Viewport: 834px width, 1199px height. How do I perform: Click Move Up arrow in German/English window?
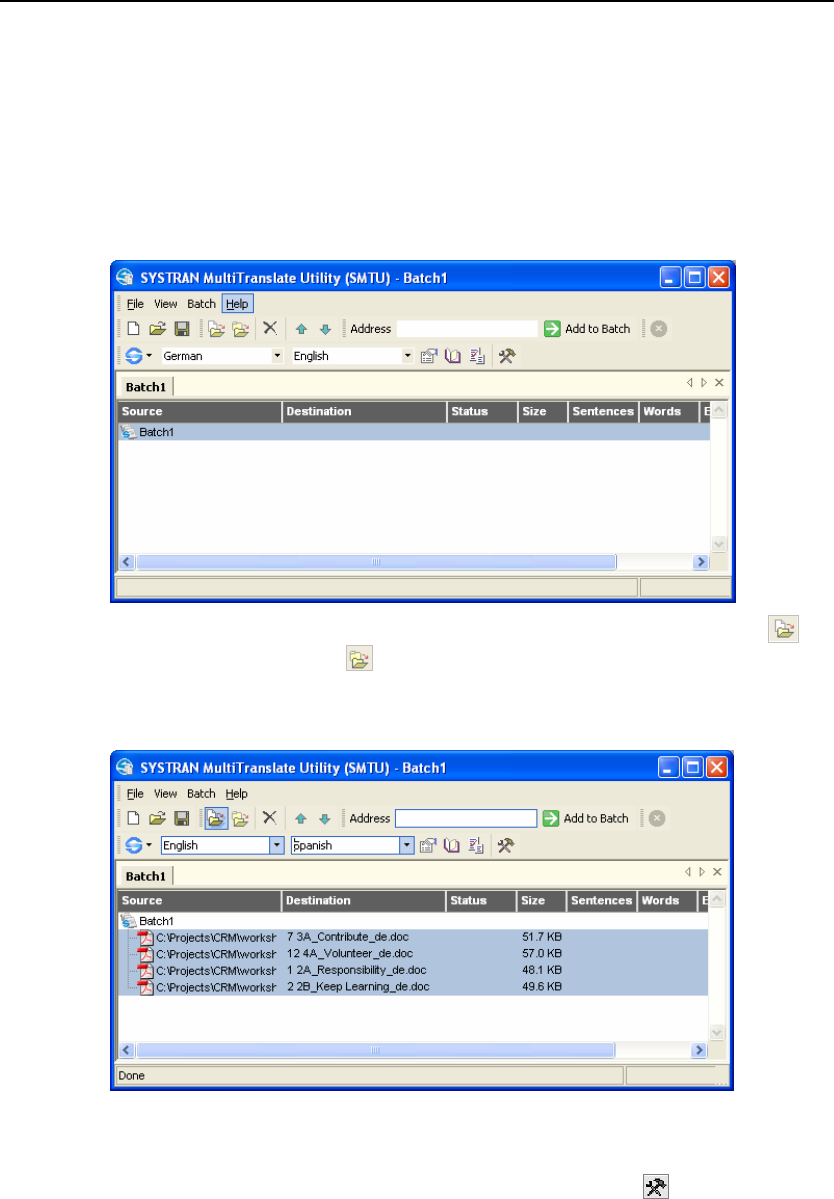[301, 330]
